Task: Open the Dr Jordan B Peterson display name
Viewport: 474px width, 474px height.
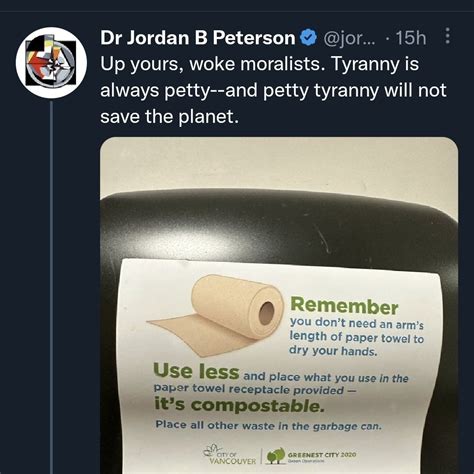Action: click(x=198, y=37)
